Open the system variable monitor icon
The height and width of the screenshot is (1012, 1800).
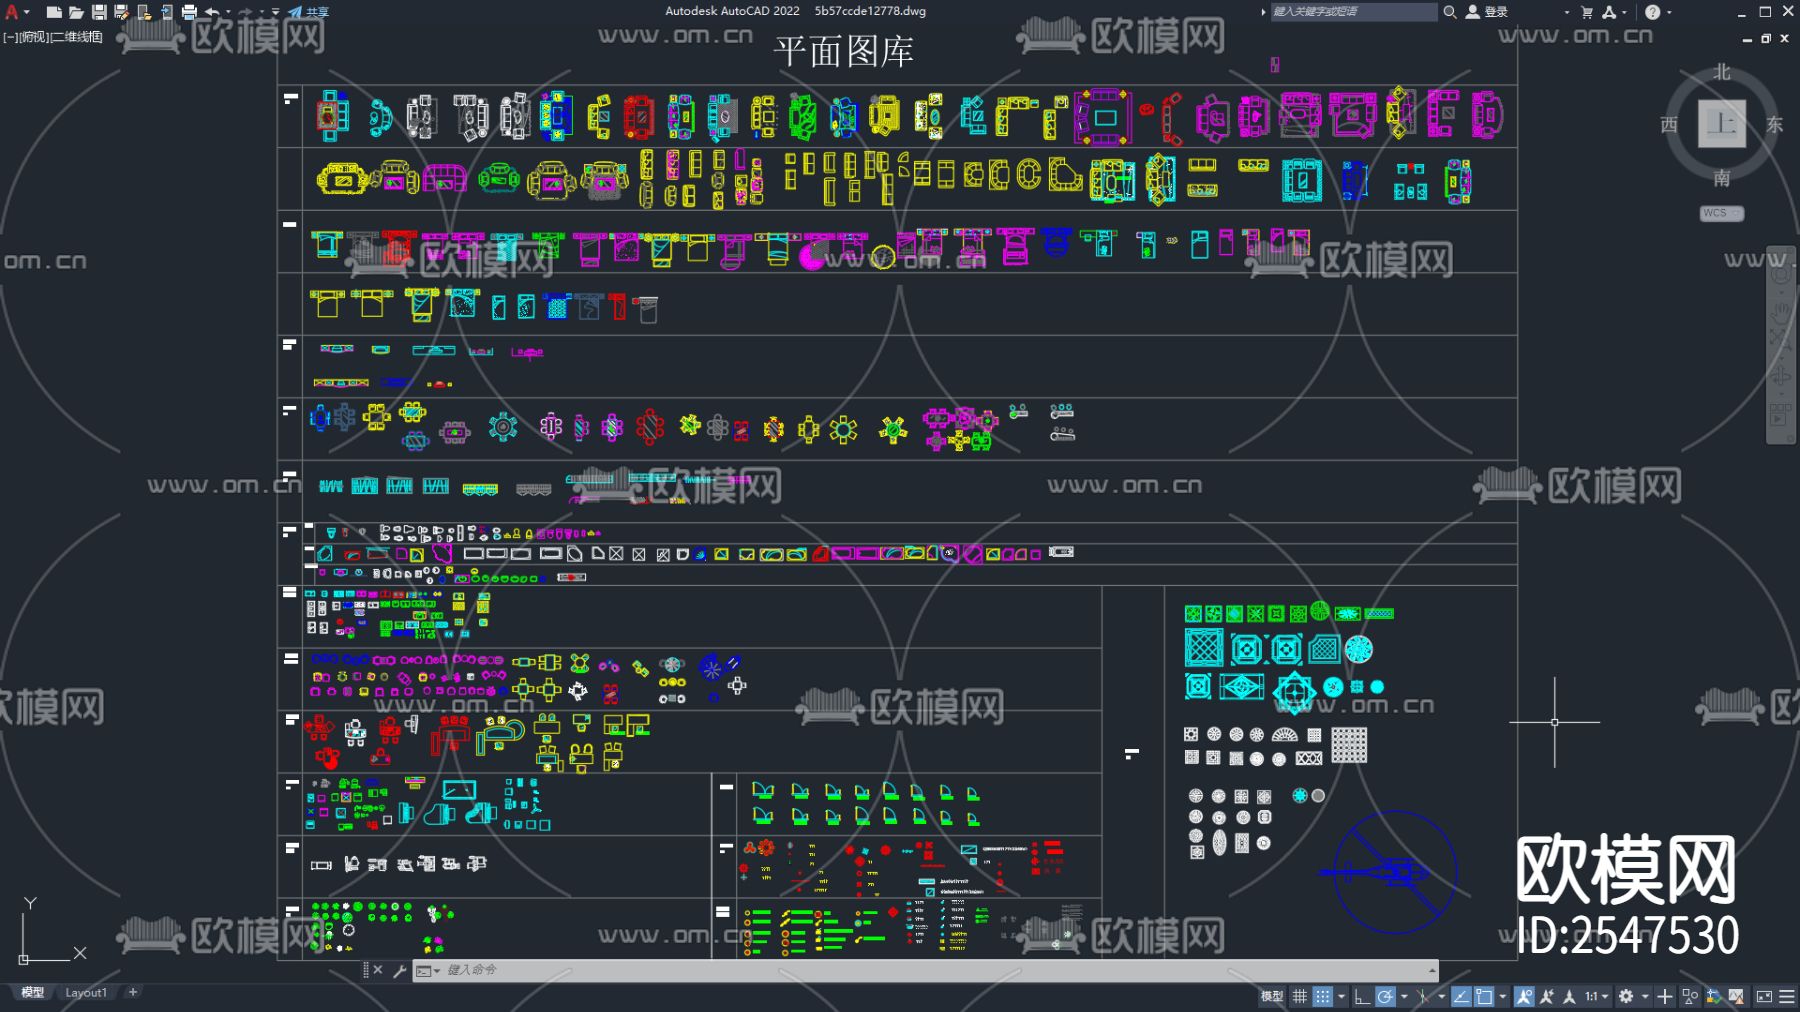coord(1737,996)
